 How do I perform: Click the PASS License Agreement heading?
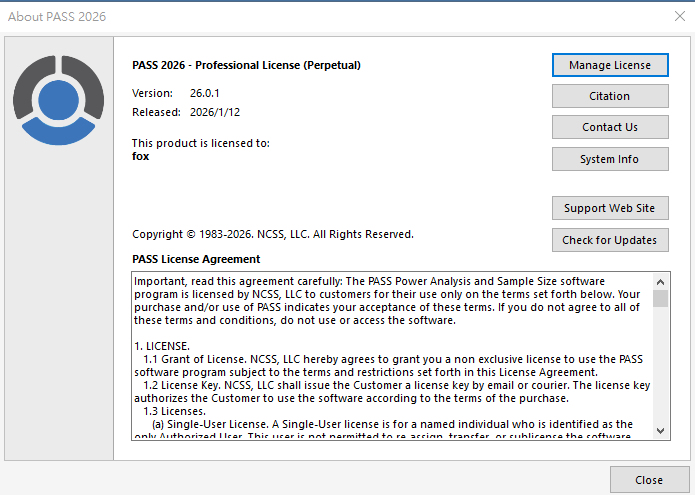[196, 259]
